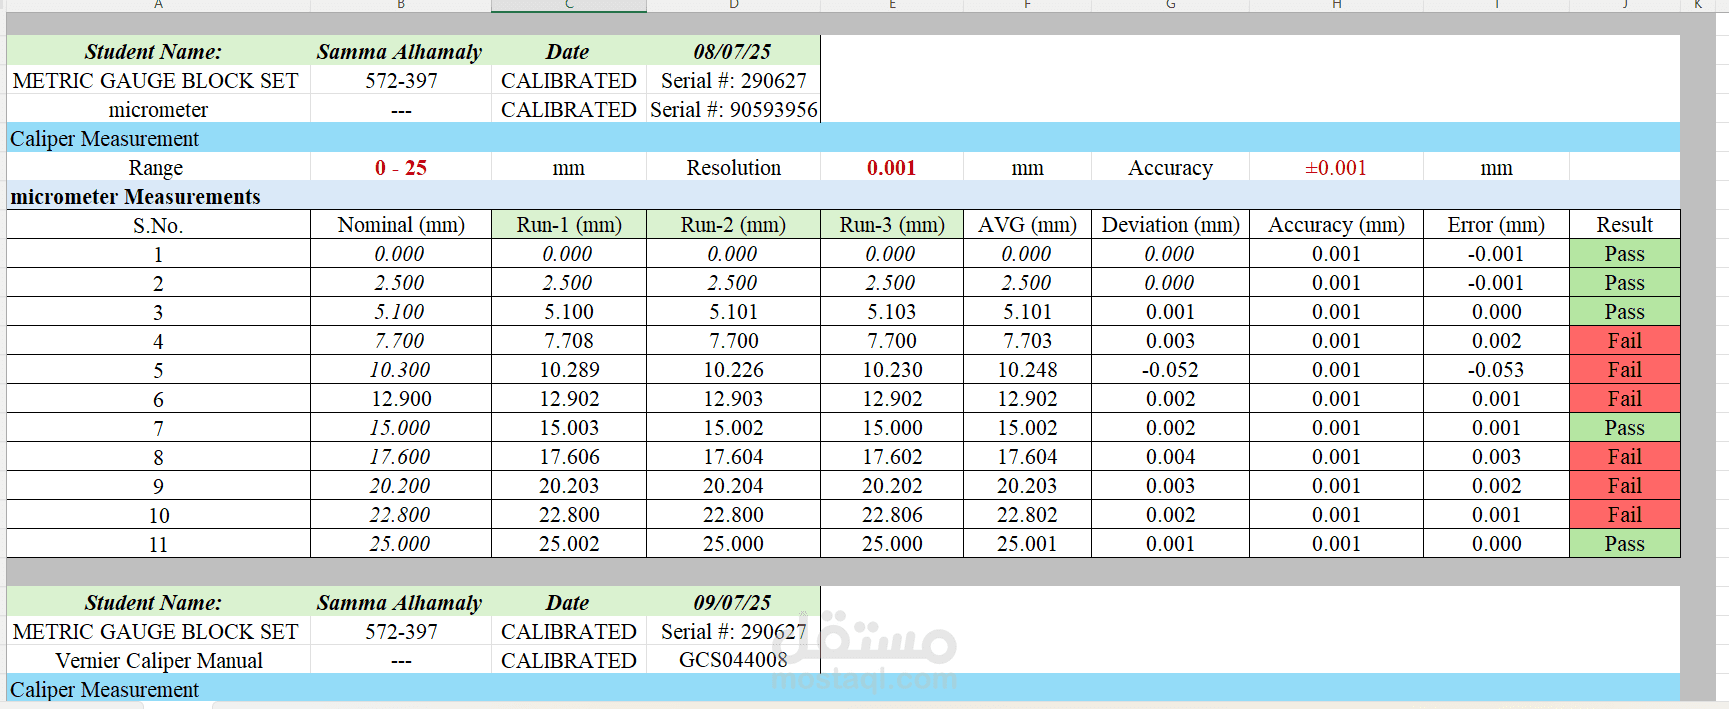Click the average value 17.604

(x=1027, y=457)
